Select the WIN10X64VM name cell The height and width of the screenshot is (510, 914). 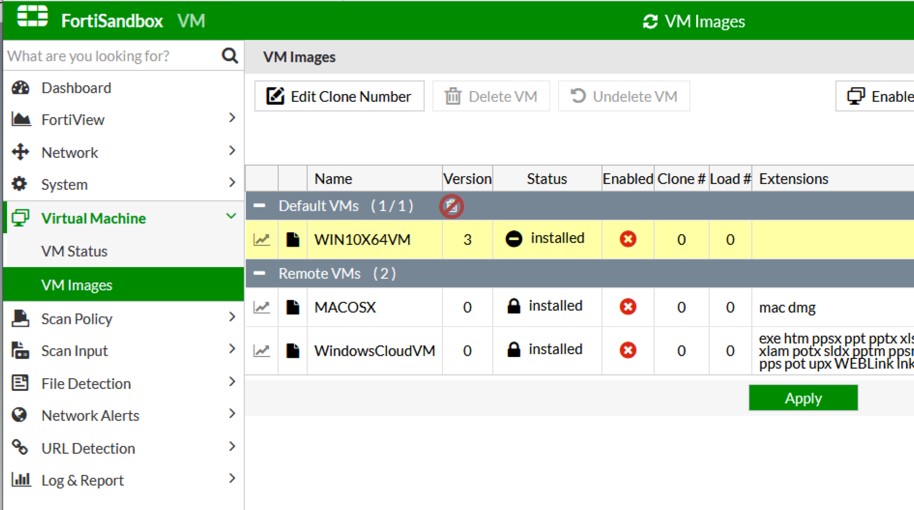375,240
